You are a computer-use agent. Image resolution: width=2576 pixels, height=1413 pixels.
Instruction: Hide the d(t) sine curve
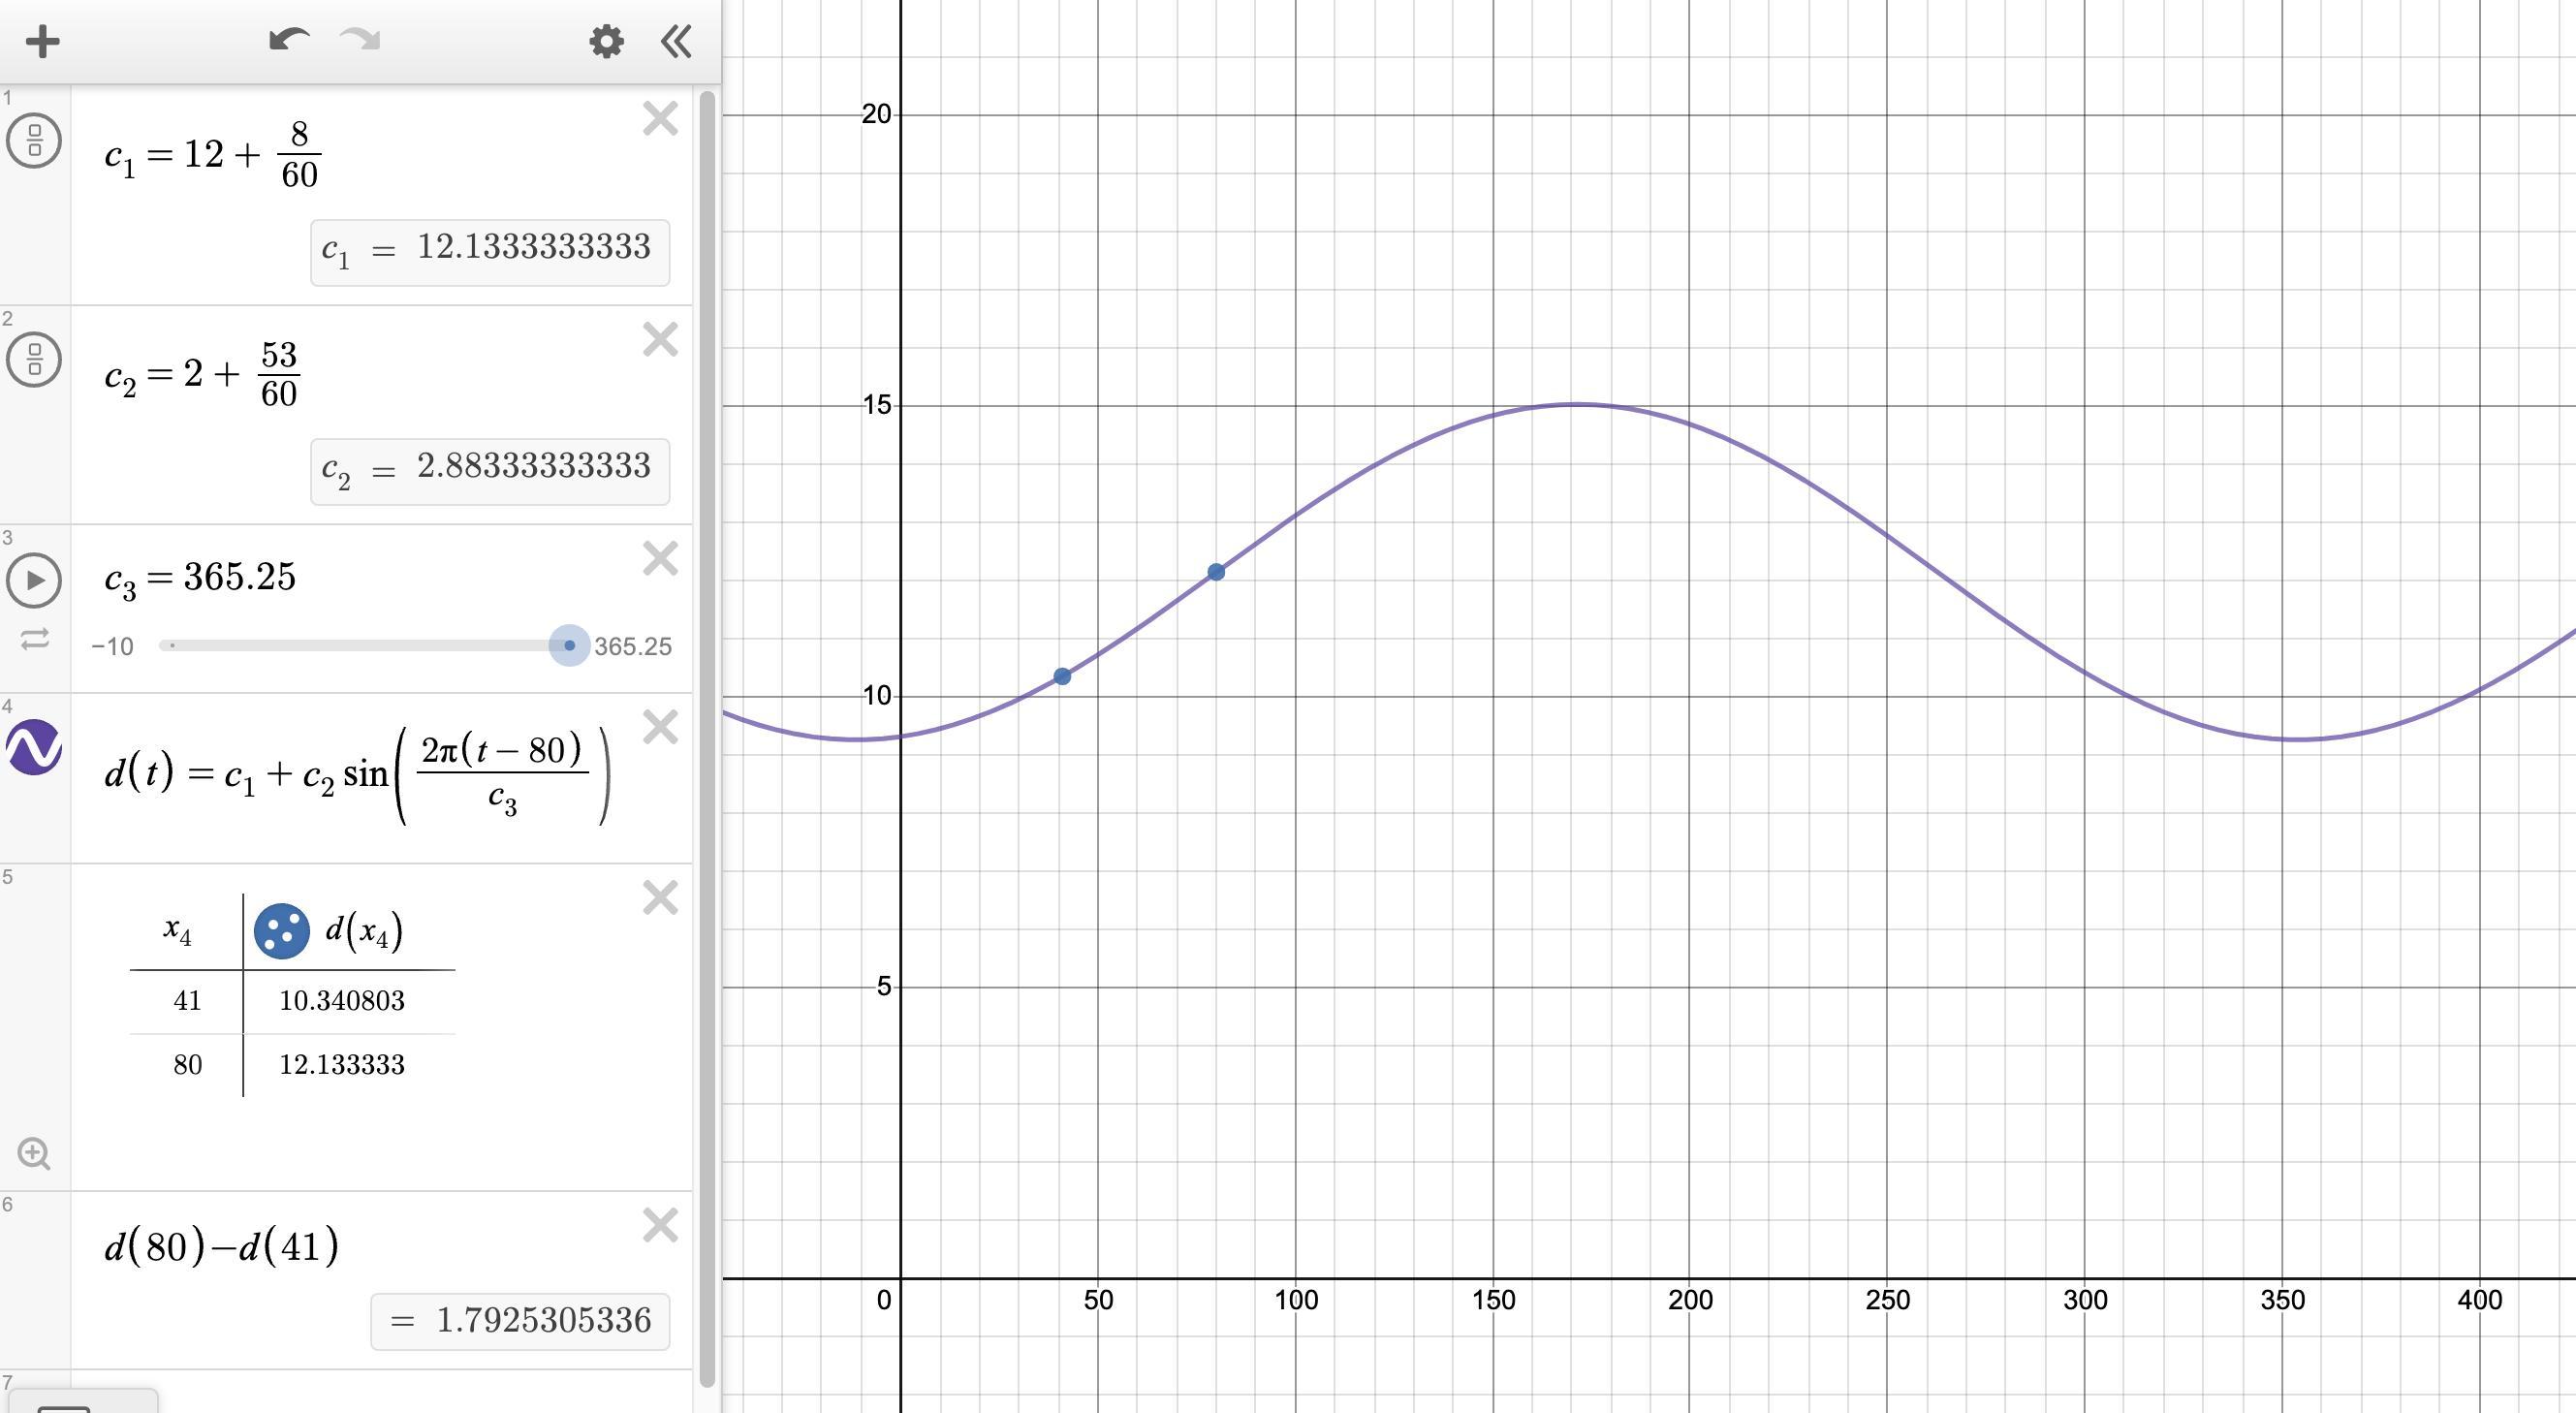pyautogui.click(x=34, y=748)
